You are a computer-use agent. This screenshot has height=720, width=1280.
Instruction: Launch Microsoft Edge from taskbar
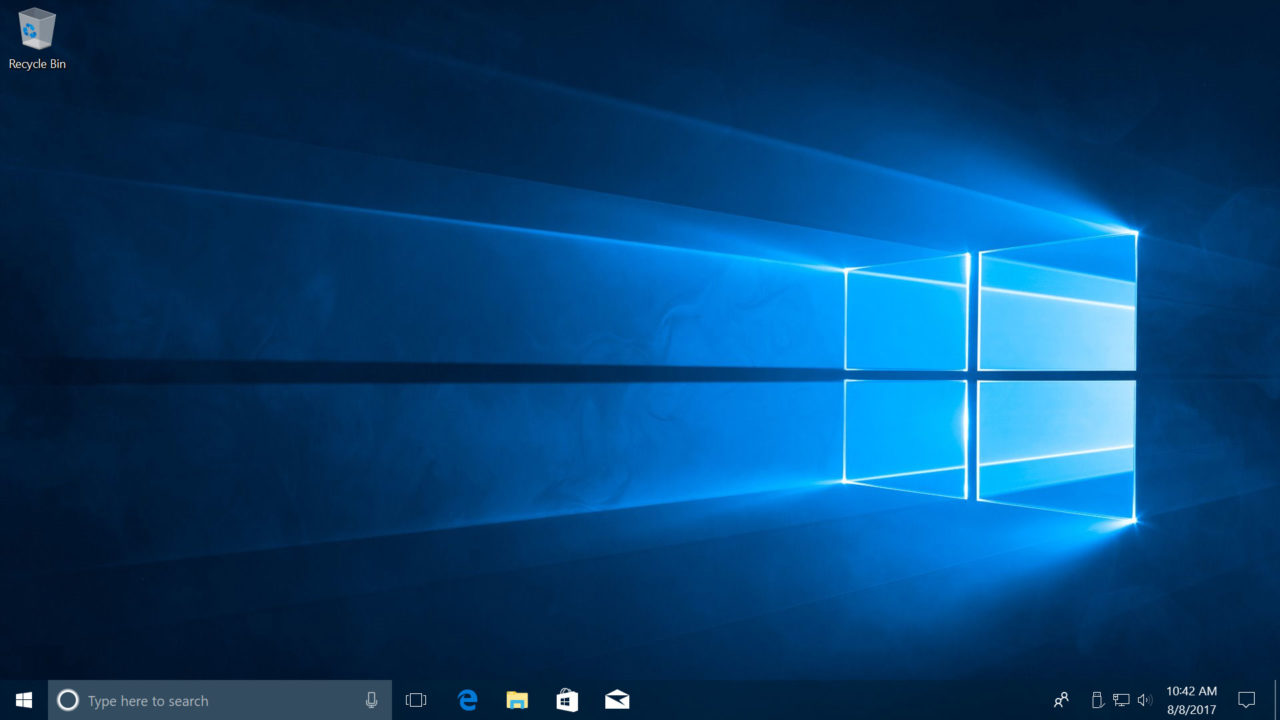coord(467,700)
